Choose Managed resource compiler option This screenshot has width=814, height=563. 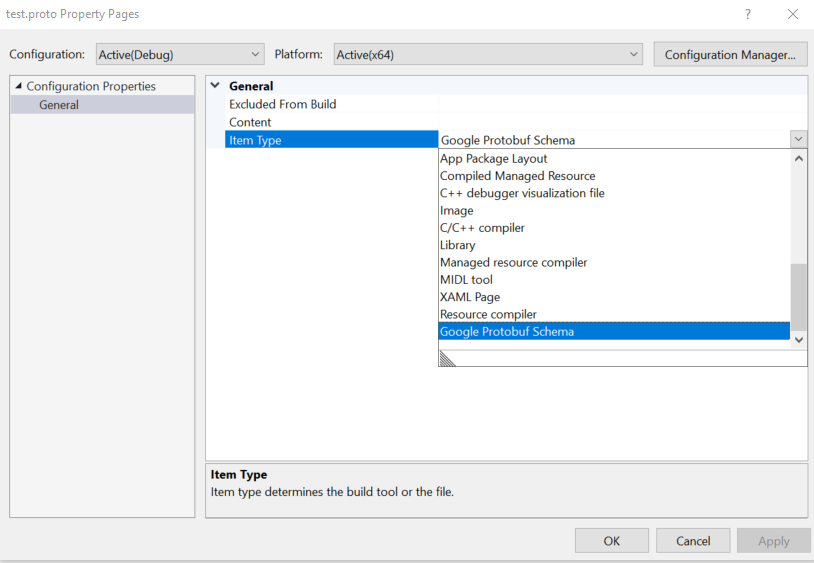tap(614, 263)
